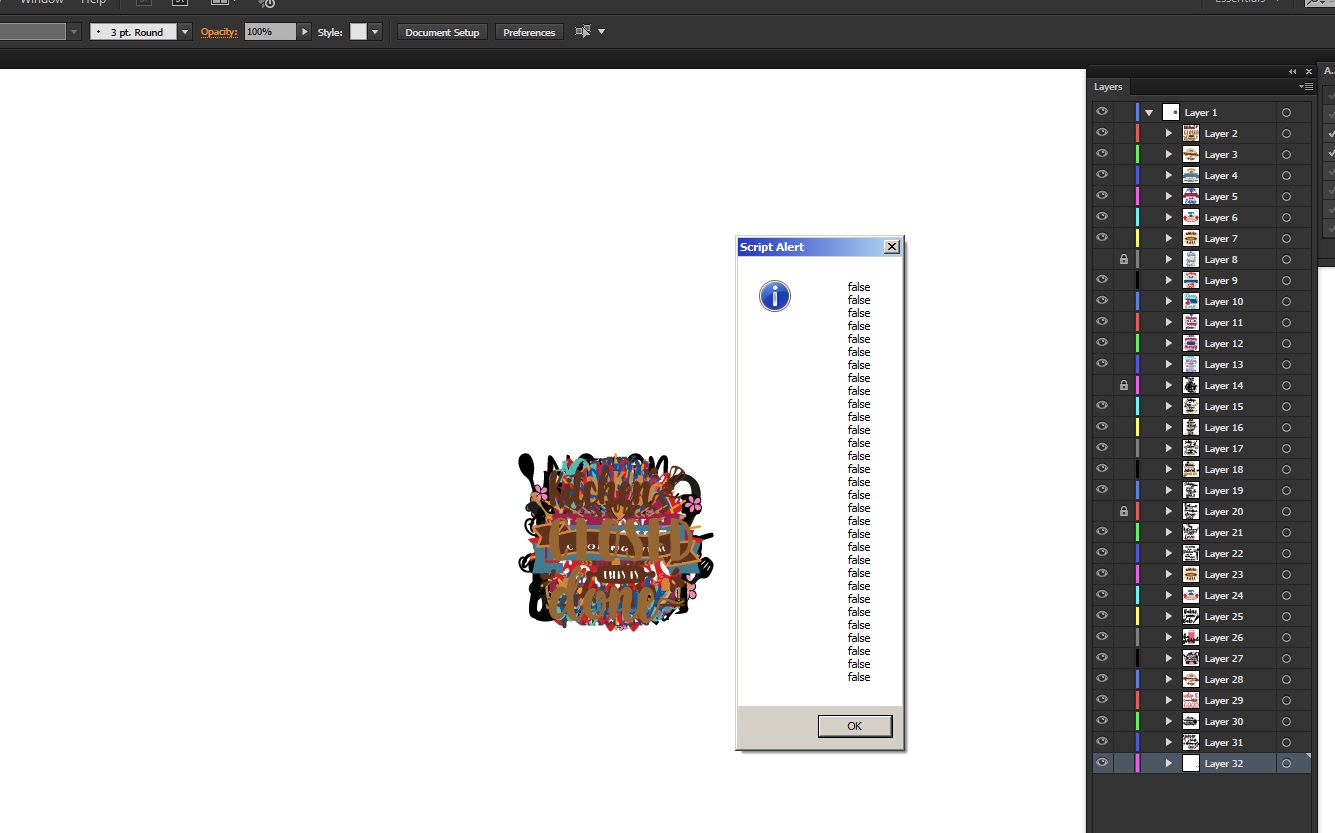Viewport: 1335px width, 833px height.
Task: Expand Layer 9 contents
Action: click(x=1168, y=281)
